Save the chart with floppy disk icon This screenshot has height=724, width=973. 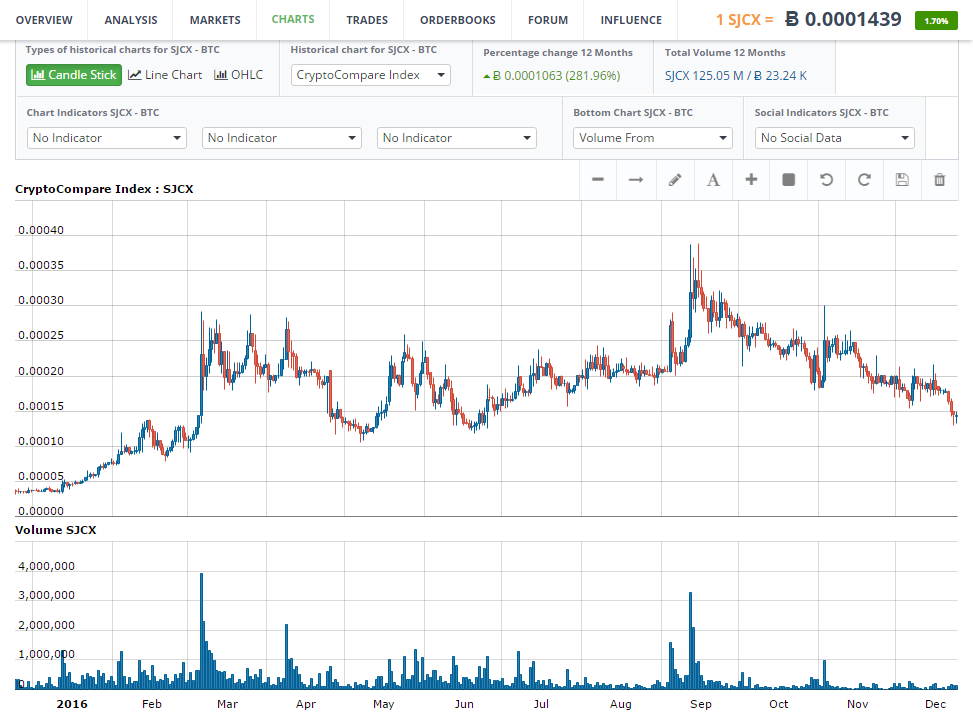(902, 180)
